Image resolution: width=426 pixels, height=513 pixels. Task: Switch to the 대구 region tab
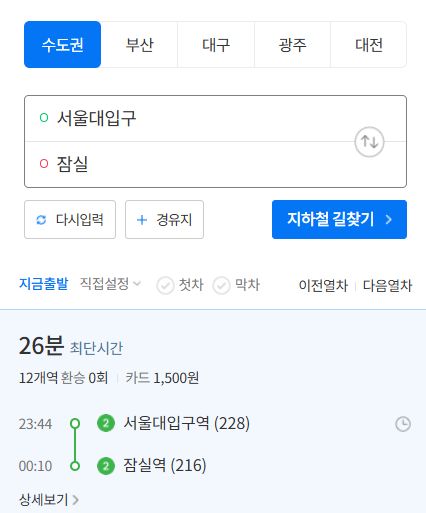216,44
